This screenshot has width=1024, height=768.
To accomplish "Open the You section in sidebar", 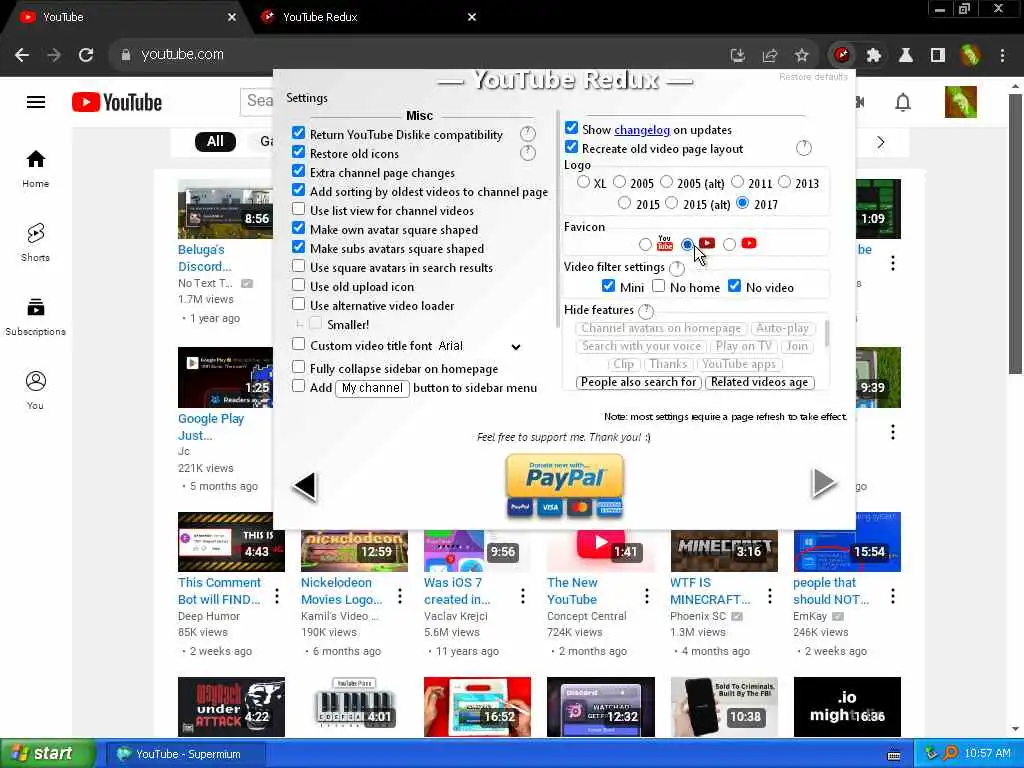I will coord(35,391).
